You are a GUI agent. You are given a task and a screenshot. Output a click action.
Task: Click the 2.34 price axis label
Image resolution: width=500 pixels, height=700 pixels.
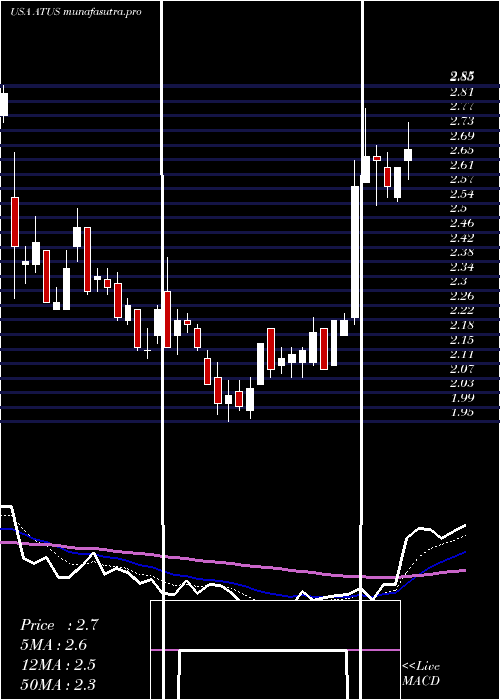462,267
